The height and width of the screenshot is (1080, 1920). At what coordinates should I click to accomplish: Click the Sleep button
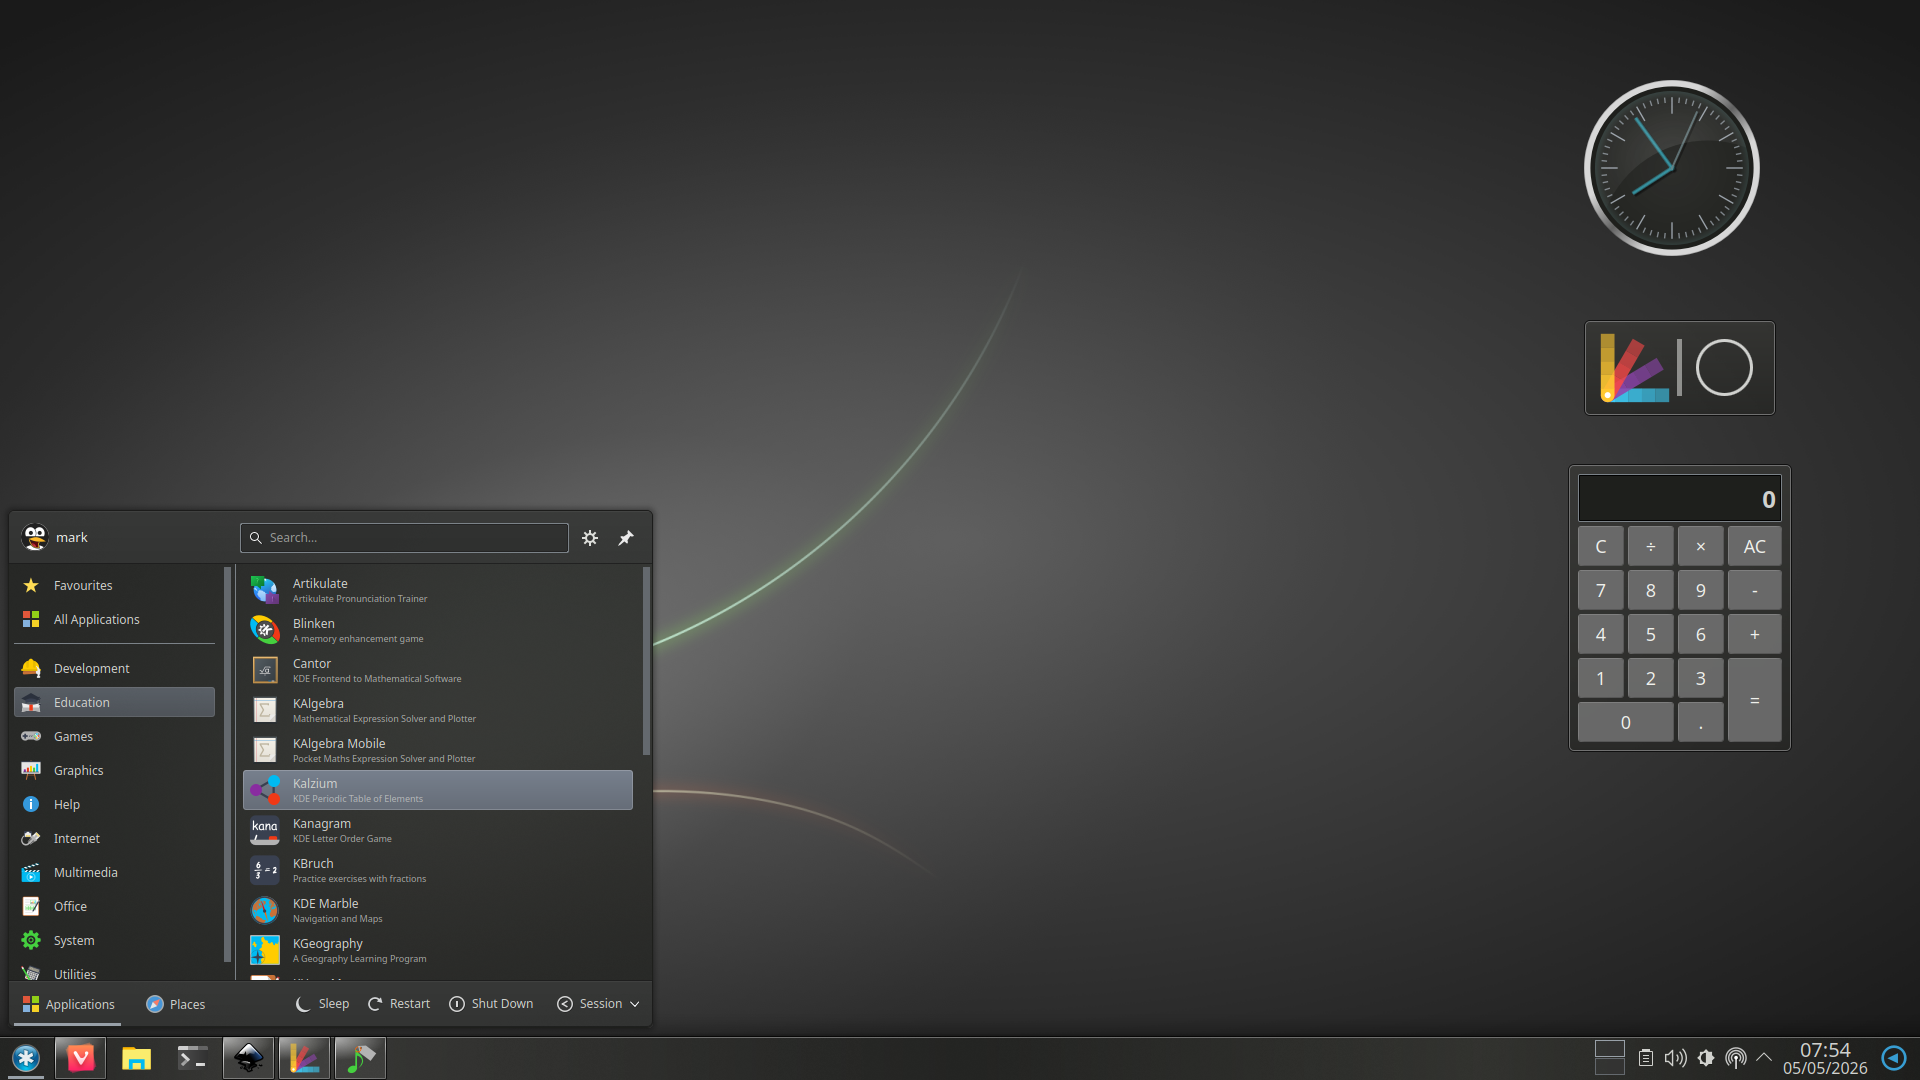coord(322,1004)
